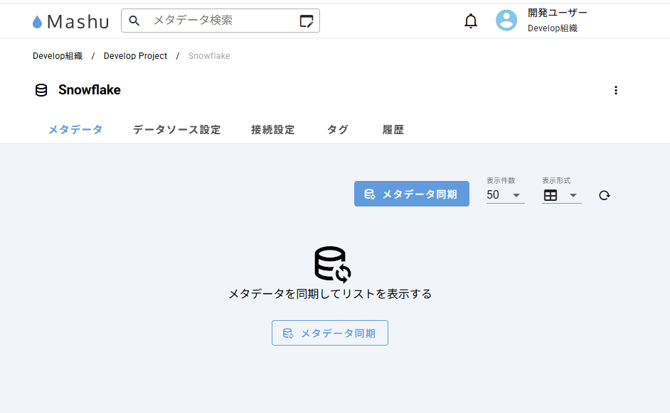Go to the 履歴 tab
The width and height of the screenshot is (670, 413).
tap(393, 130)
